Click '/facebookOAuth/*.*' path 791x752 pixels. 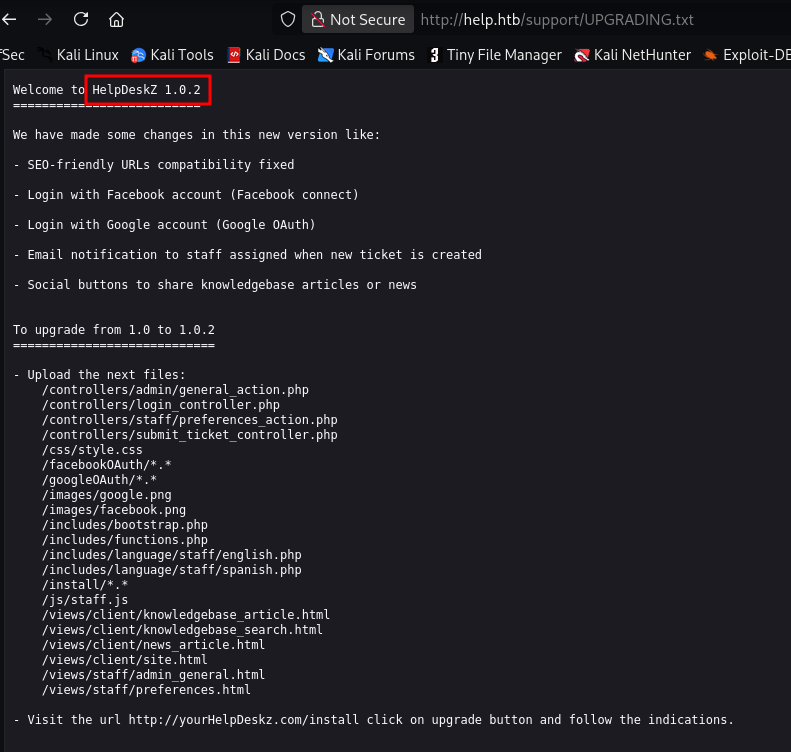click(106, 465)
